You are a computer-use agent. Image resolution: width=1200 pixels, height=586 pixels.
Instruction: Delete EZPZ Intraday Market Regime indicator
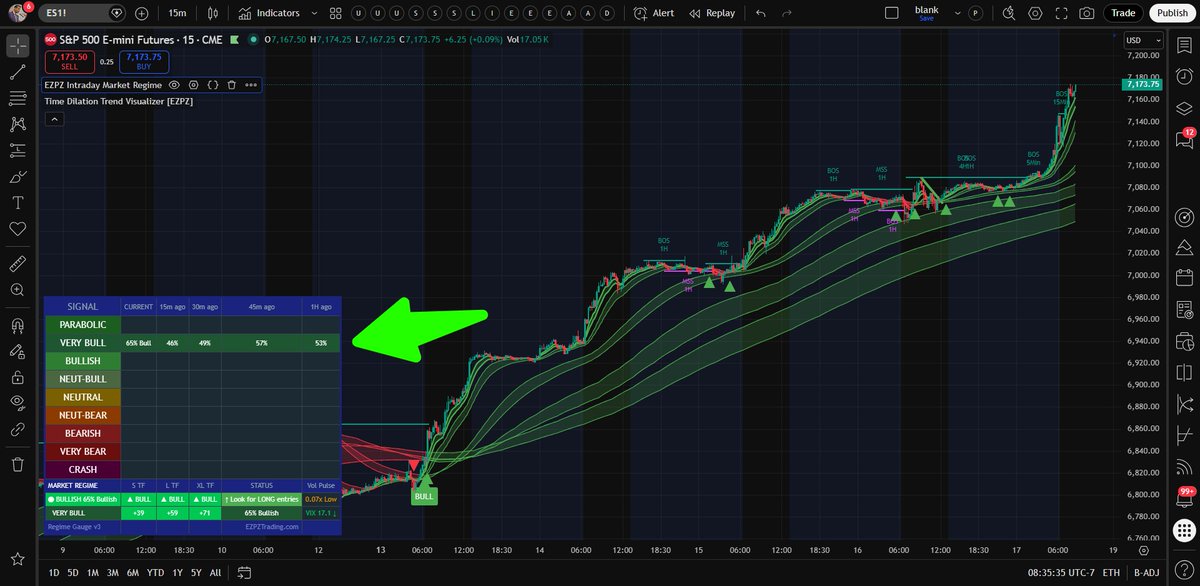coord(231,85)
